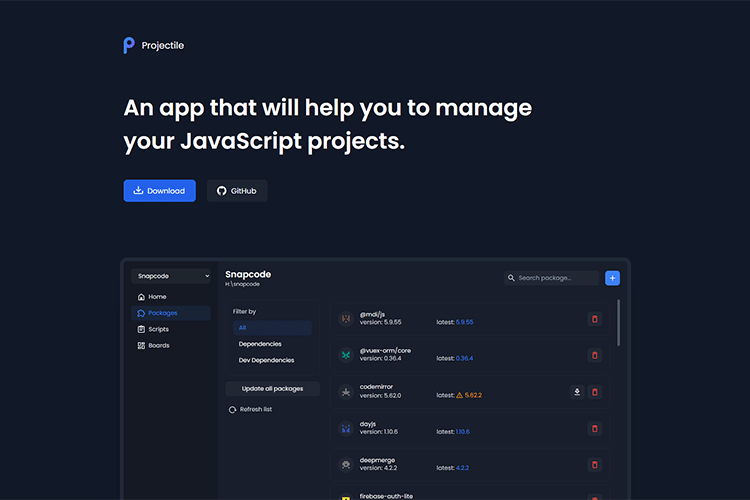Click the blue plus add package icon
Screen dimensions: 750x500
tap(612, 278)
